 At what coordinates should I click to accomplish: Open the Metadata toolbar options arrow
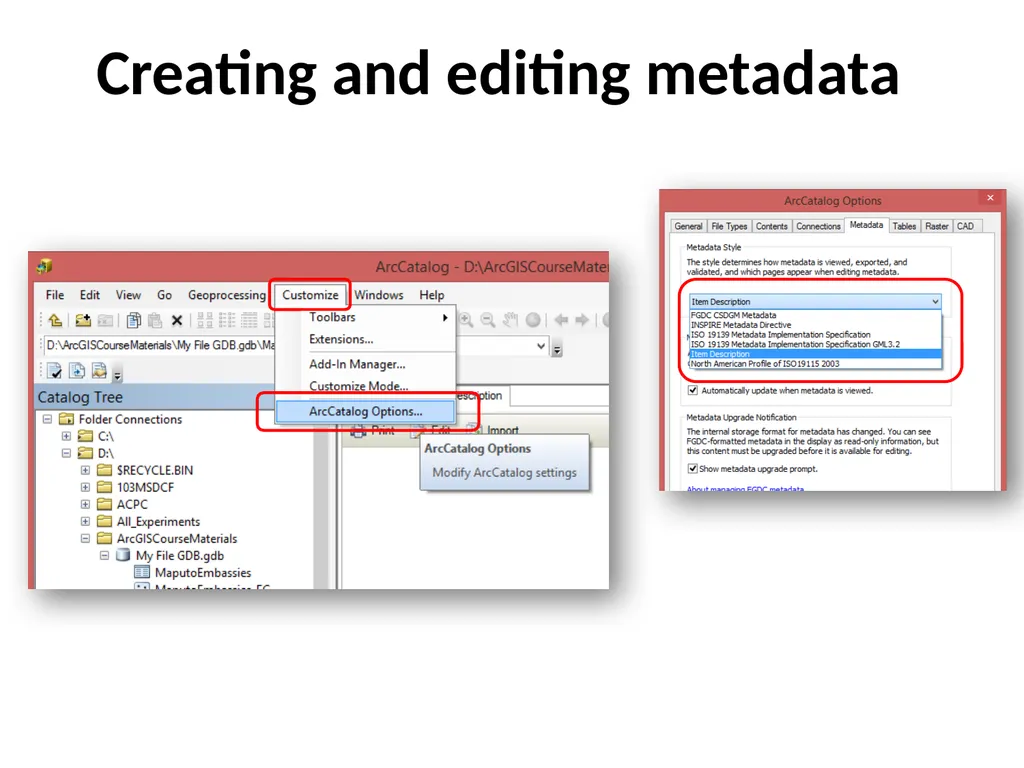point(118,375)
